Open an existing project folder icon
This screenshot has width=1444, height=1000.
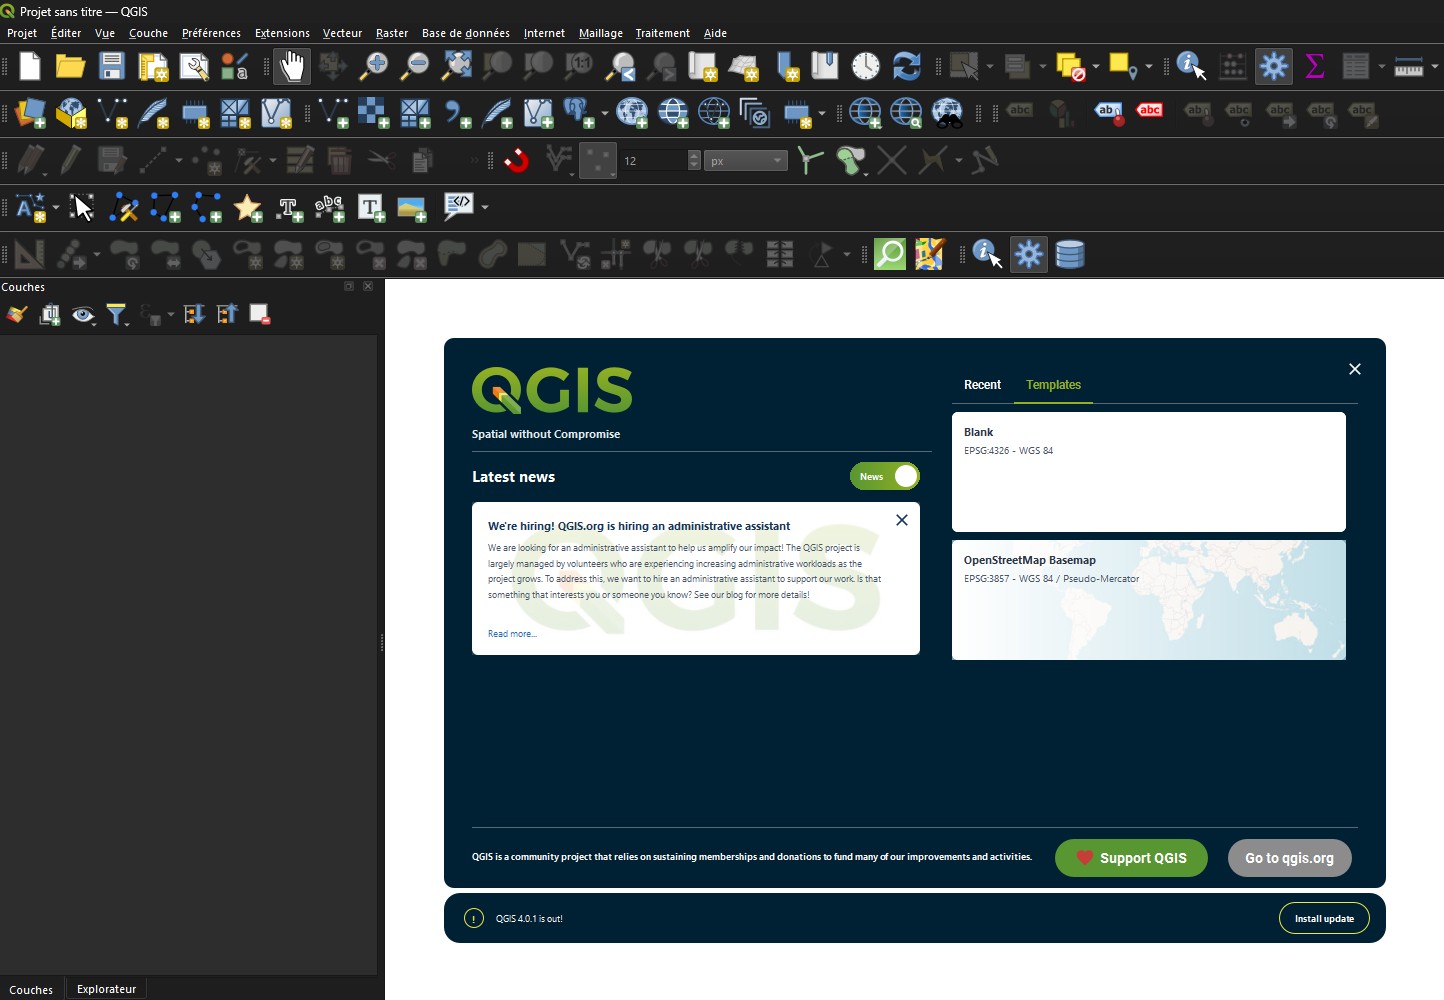[x=70, y=67]
